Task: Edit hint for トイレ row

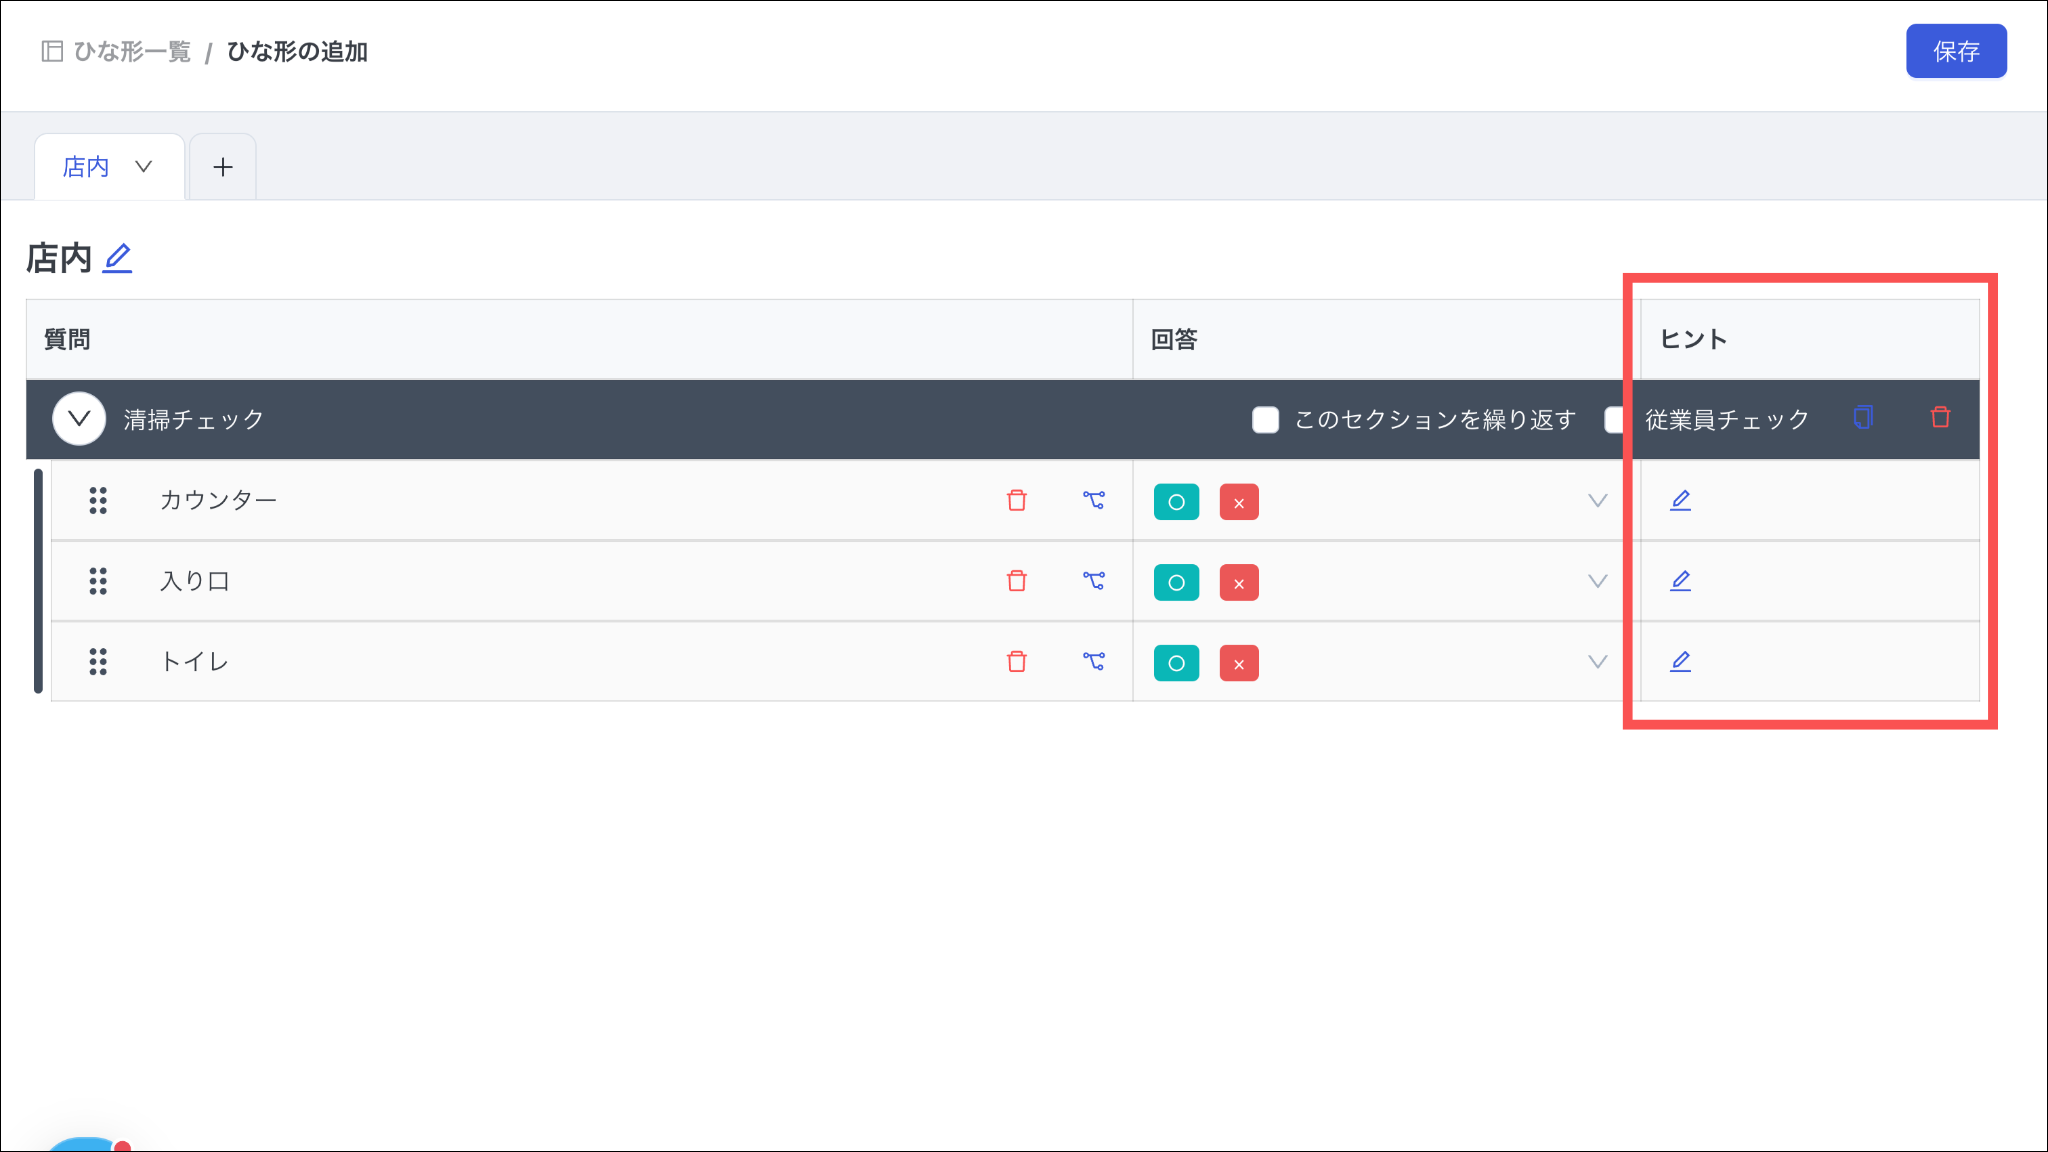Action: 1680,662
